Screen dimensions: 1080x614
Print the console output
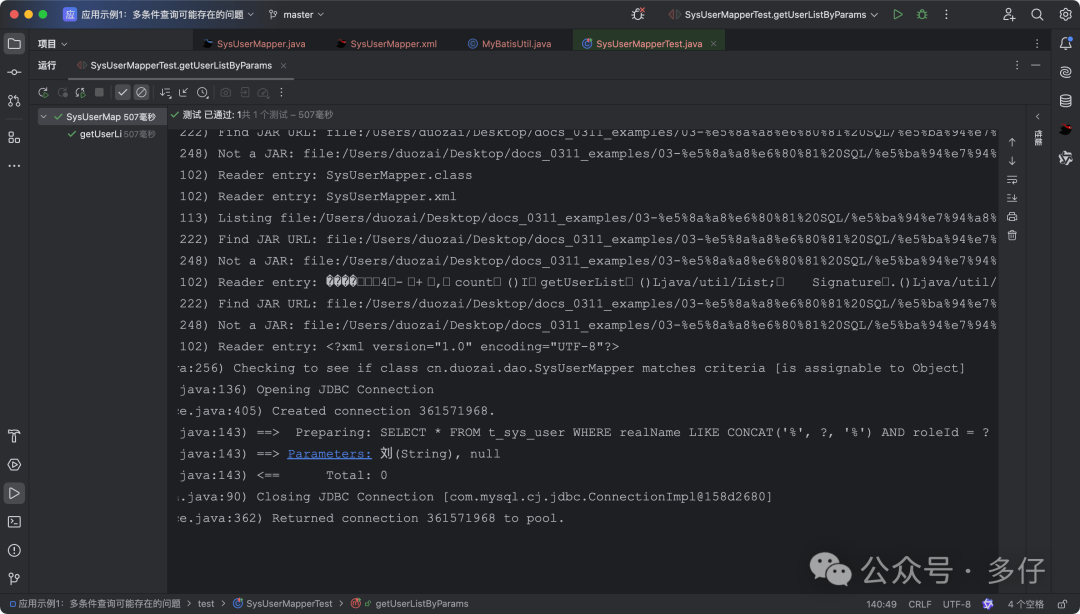tap(1012, 216)
